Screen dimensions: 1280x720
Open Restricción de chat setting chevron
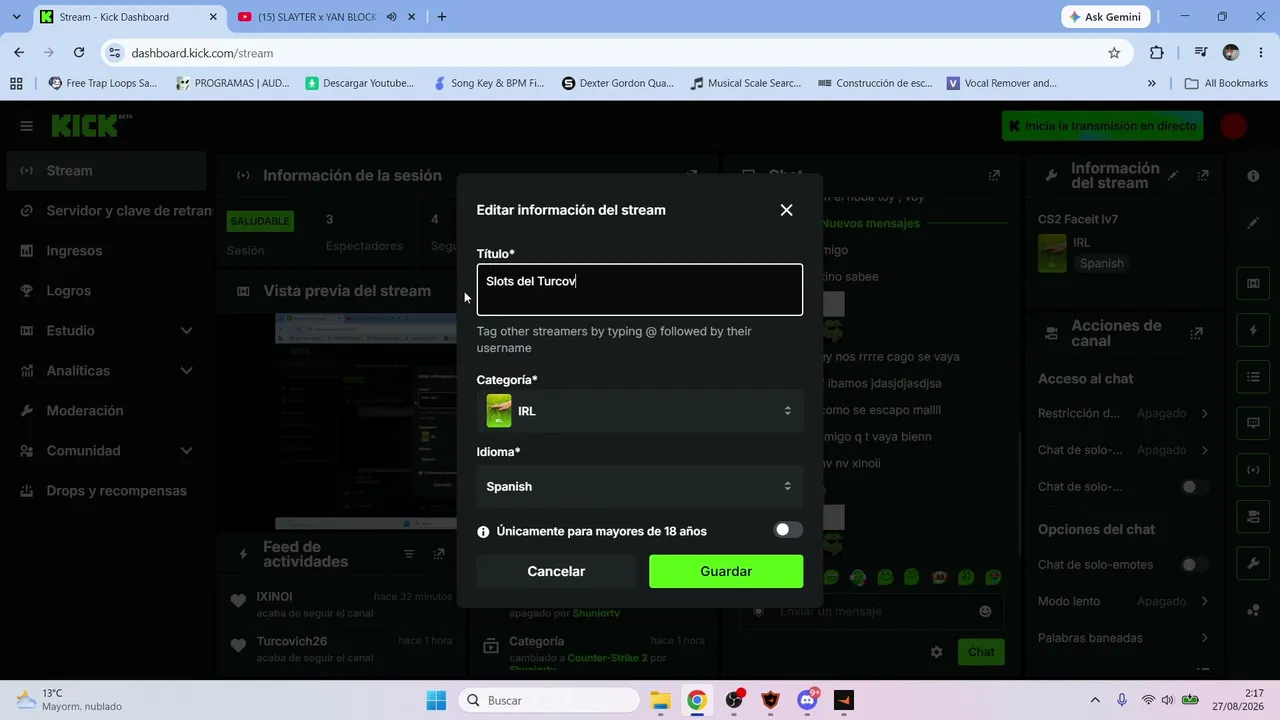tap(1204, 413)
